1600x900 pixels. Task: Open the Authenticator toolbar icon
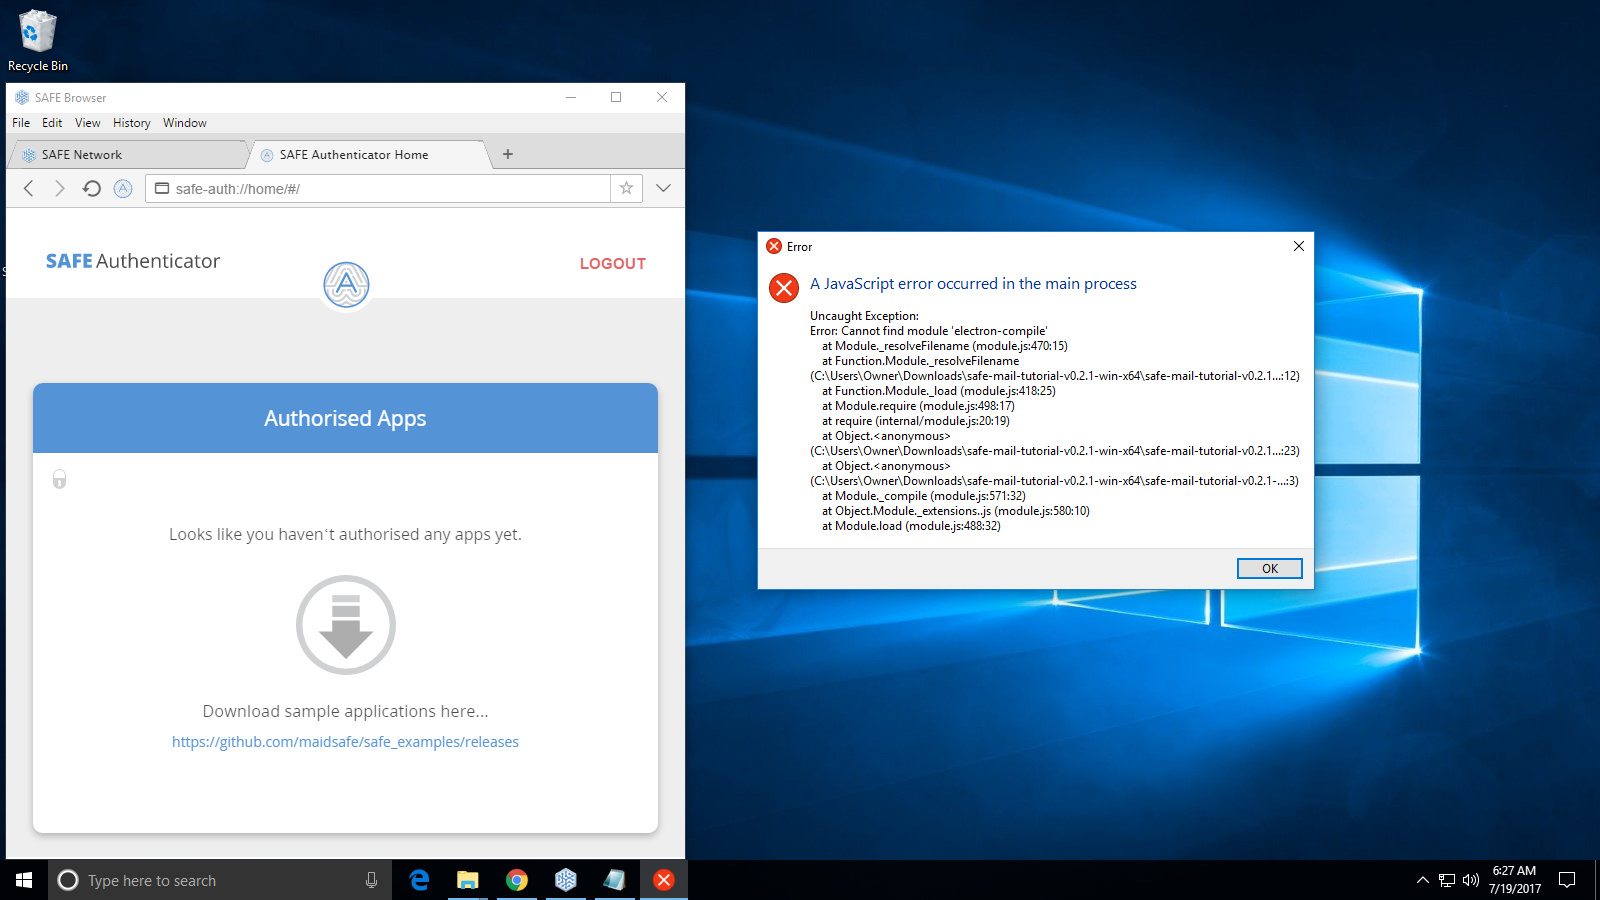(123, 188)
